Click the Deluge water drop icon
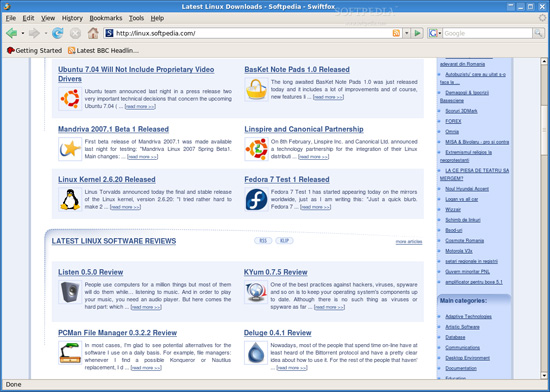This screenshot has width=550, height=392. pyautogui.click(x=256, y=353)
